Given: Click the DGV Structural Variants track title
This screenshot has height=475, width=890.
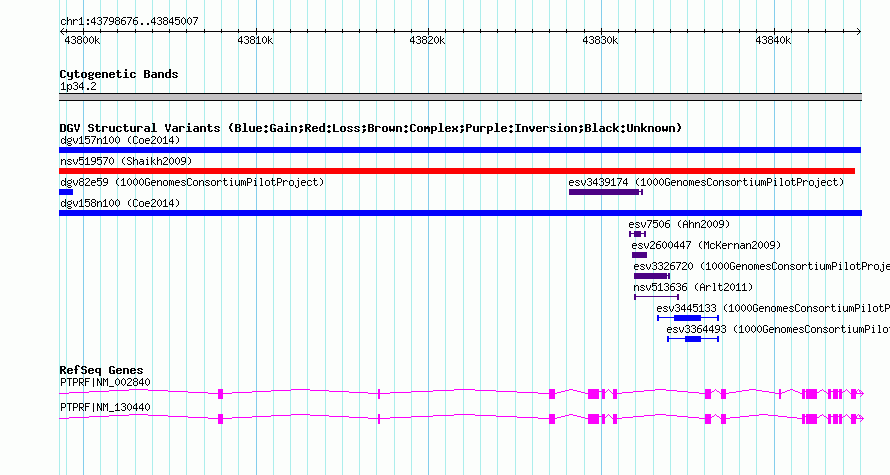Looking at the screenshot, I should tap(371, 128).
